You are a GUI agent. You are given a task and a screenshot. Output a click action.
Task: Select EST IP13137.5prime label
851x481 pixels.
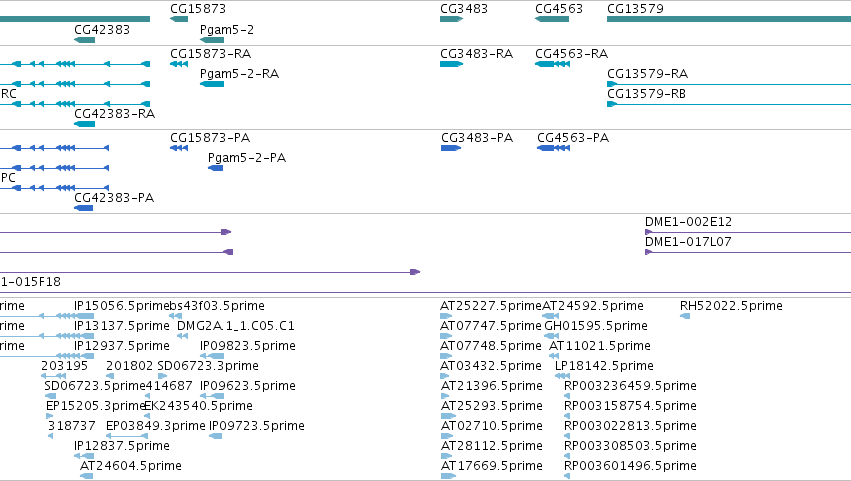(122, 326)
